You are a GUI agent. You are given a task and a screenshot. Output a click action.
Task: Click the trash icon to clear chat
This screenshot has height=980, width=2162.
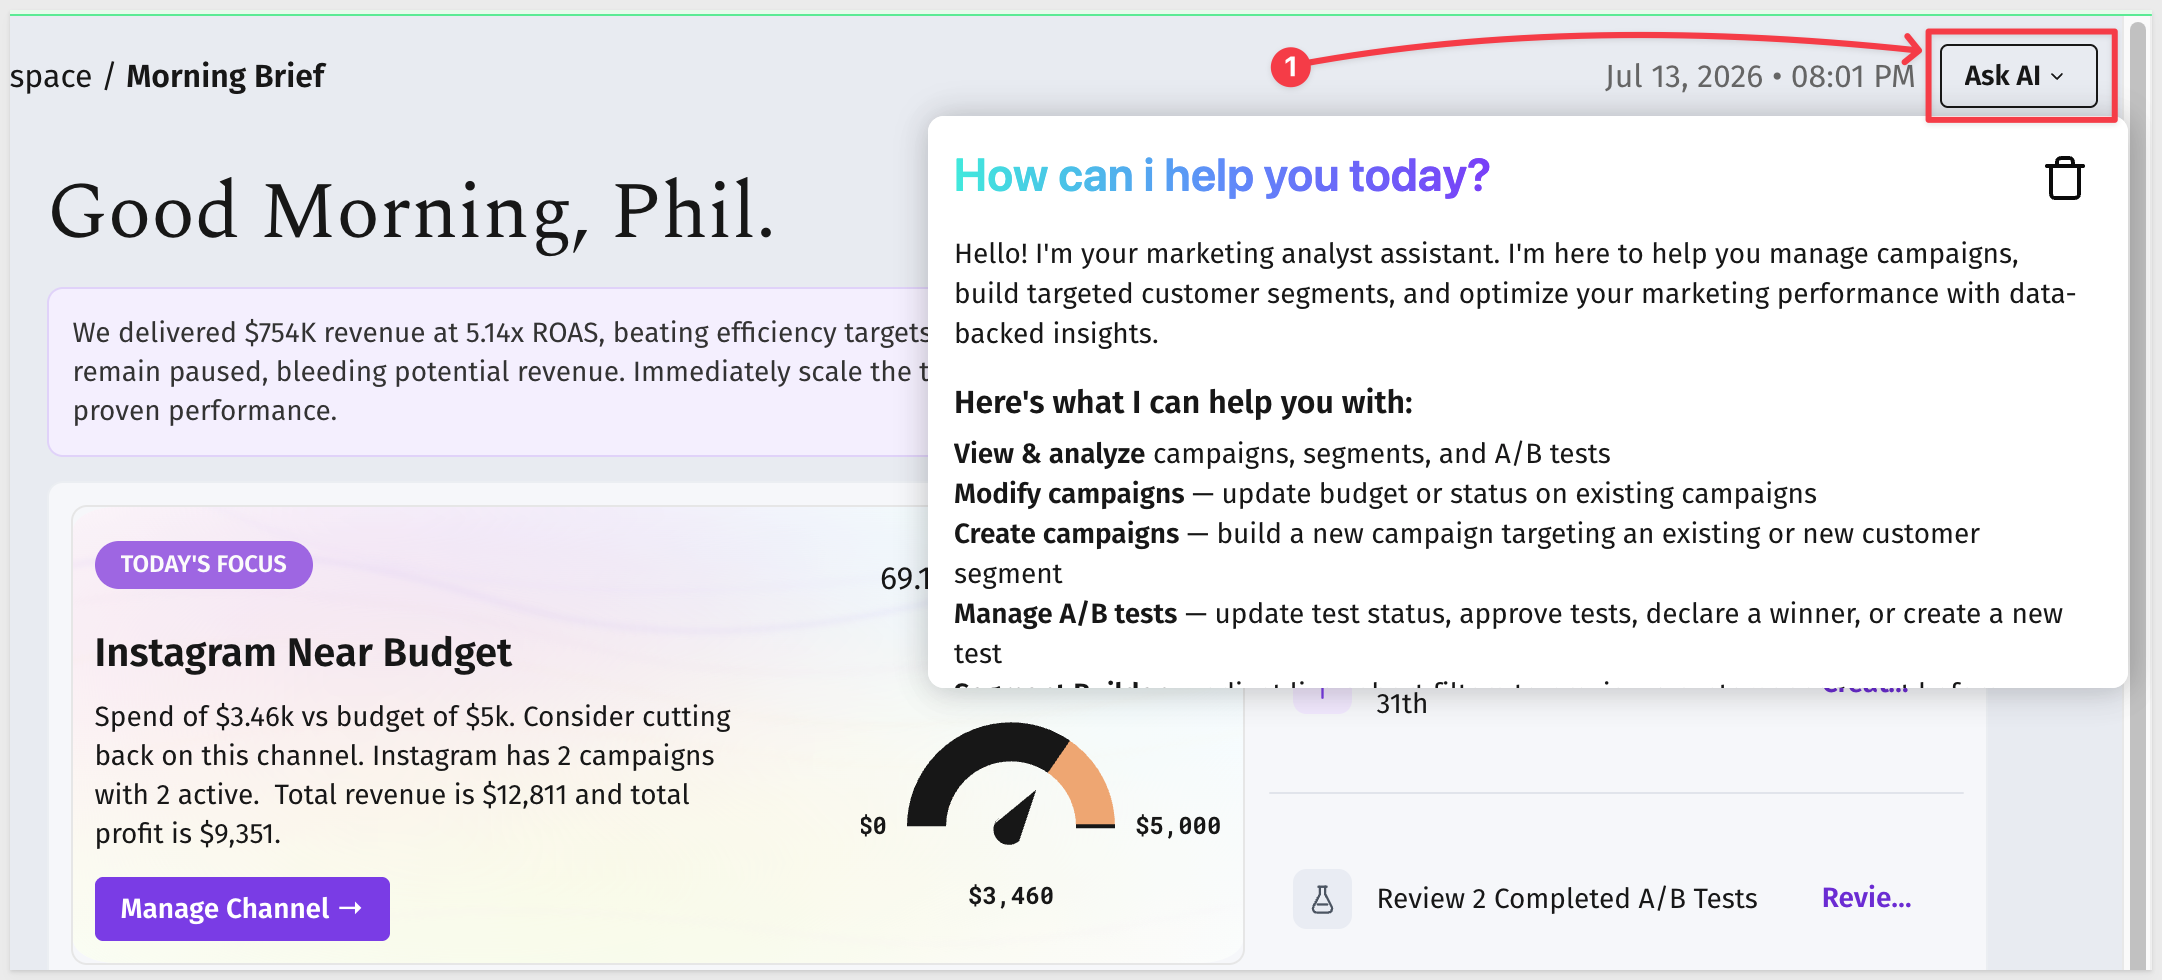pyautogui.click(x=2064, y=179)
